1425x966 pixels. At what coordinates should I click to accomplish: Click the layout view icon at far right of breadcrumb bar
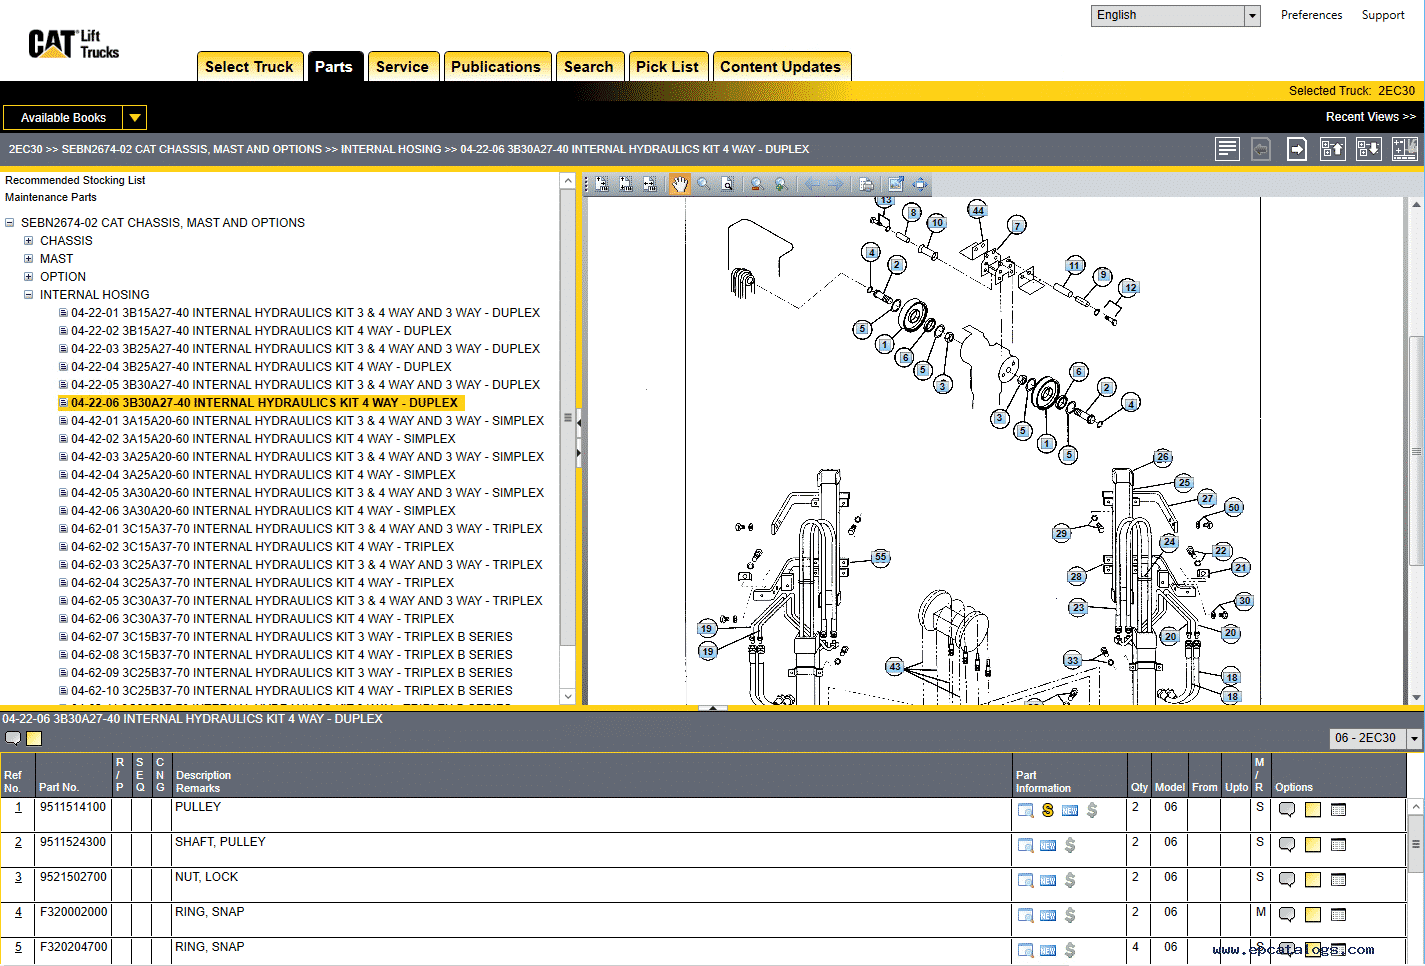pyautogui.click(x=1405, y=149)
